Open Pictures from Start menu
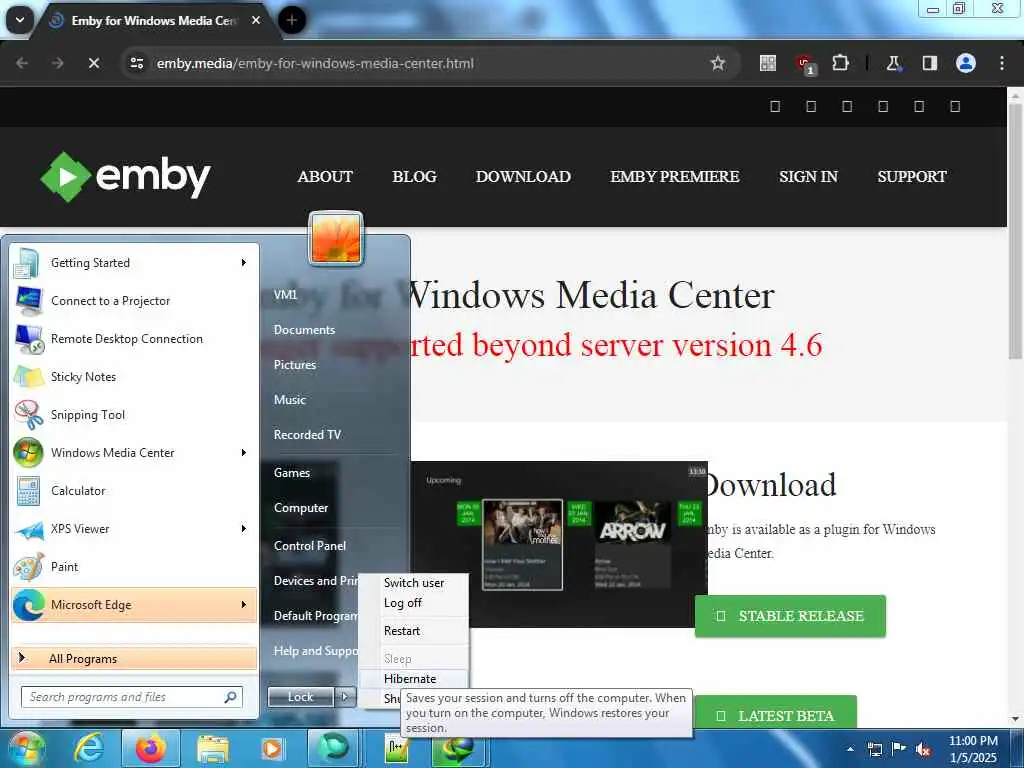The height and width of the screenshot is (768, 1024). click(295, 364)
